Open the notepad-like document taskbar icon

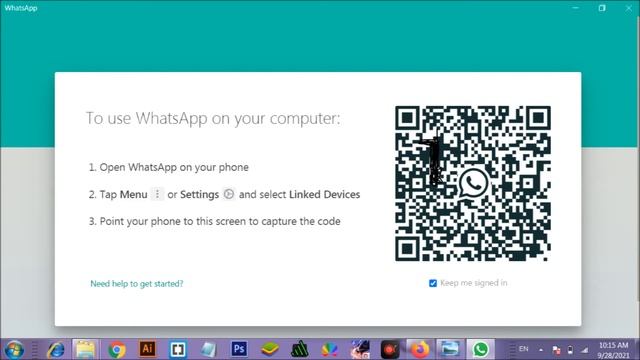(208, 350)
